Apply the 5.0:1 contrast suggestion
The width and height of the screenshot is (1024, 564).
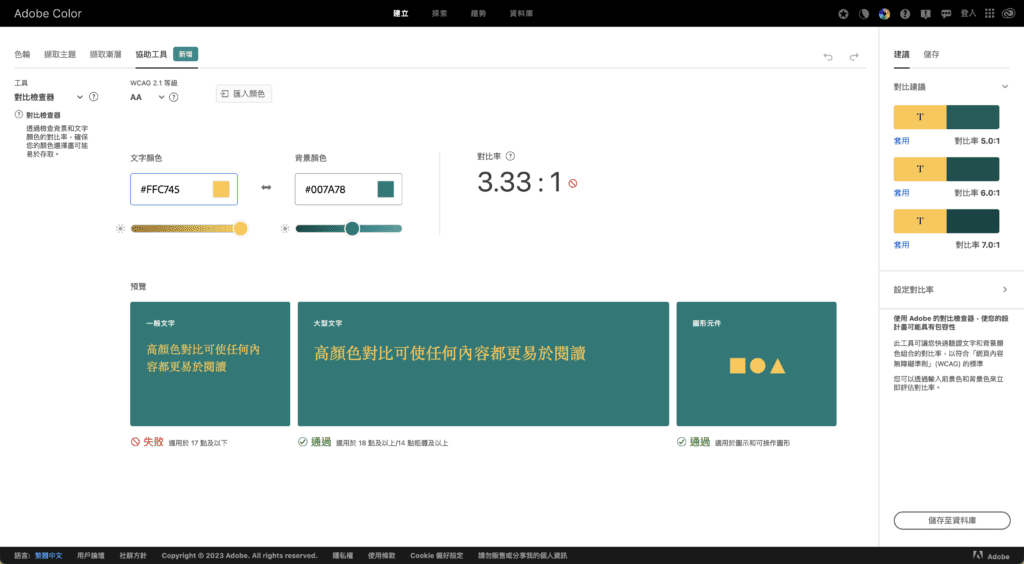click(x=901, y=140)
